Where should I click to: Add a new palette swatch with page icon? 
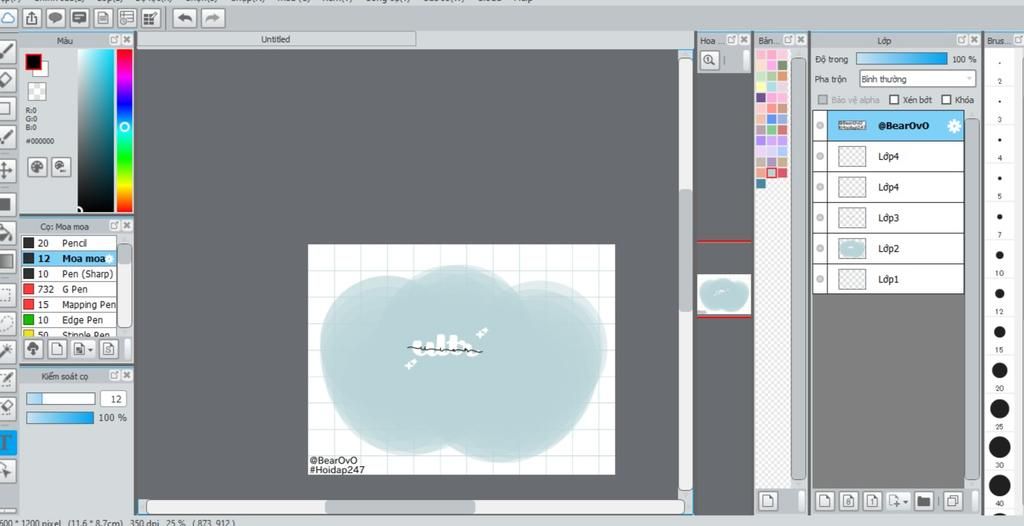tap(768, 501)
